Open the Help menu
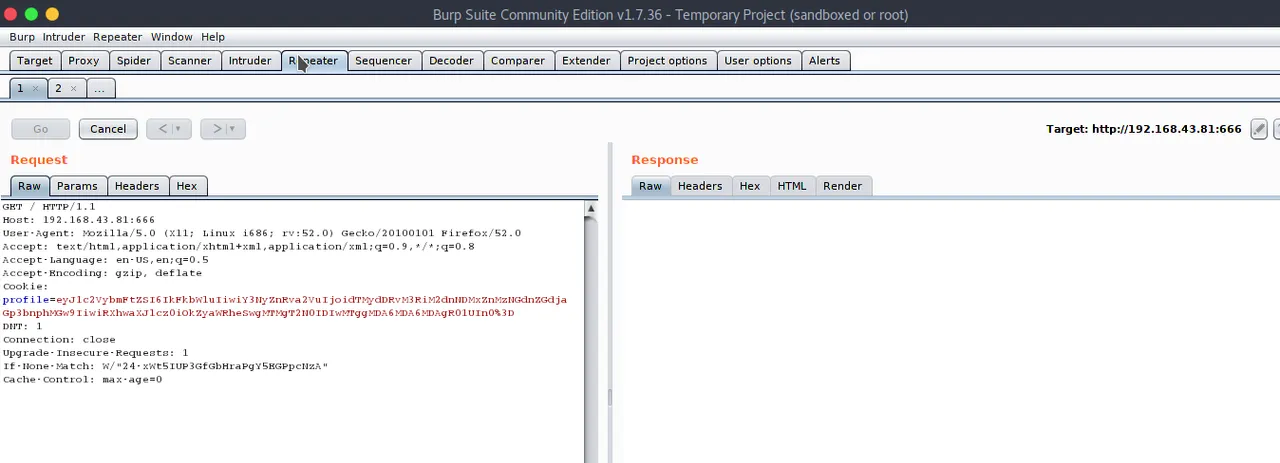Image resolution: width=1280 pixels, height=463 pixels. click(213, 37)
